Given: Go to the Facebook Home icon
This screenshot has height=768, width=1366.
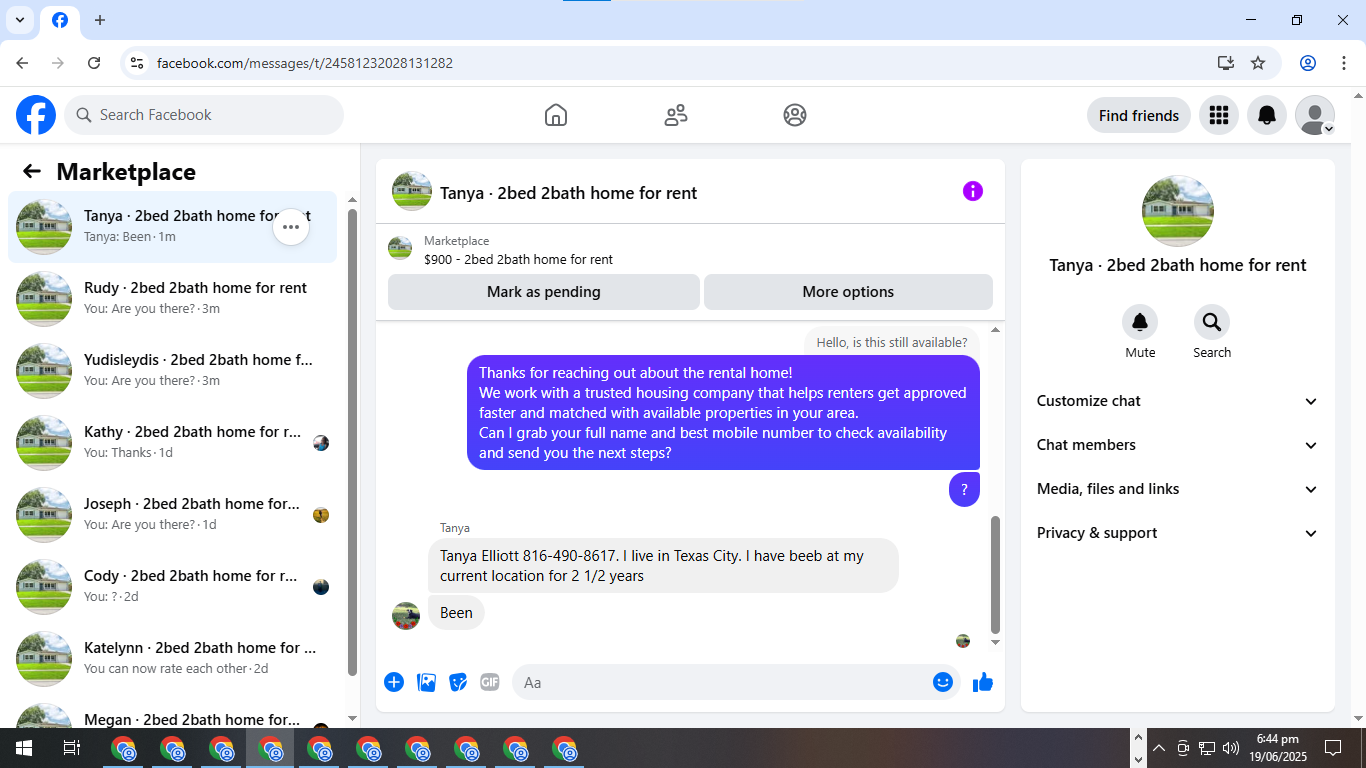Looking at the screenshot, I should pyautogui.click(x=556, y=115).
